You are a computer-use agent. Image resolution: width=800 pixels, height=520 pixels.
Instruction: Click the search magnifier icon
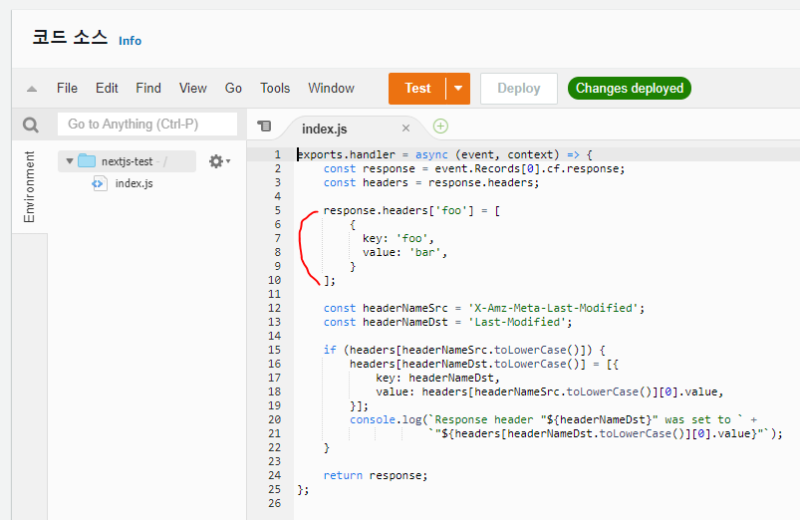(x=31, y=125)
